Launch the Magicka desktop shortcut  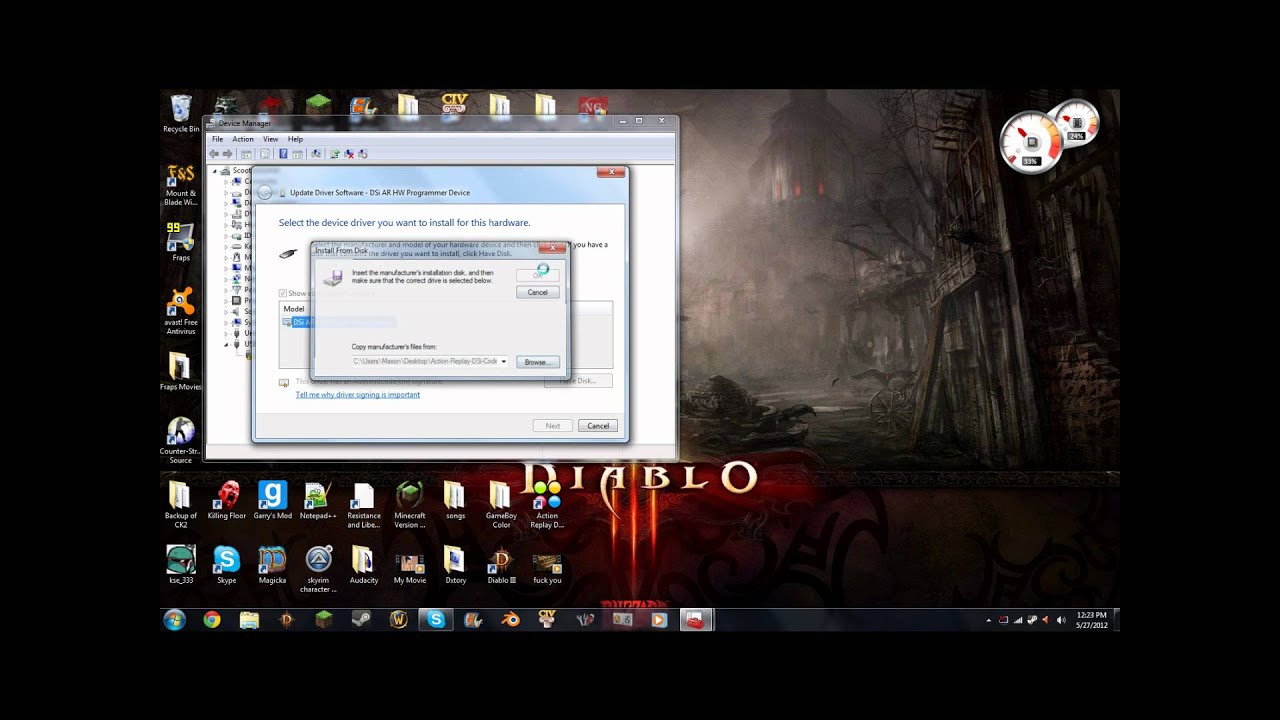[x=272, y=565]
